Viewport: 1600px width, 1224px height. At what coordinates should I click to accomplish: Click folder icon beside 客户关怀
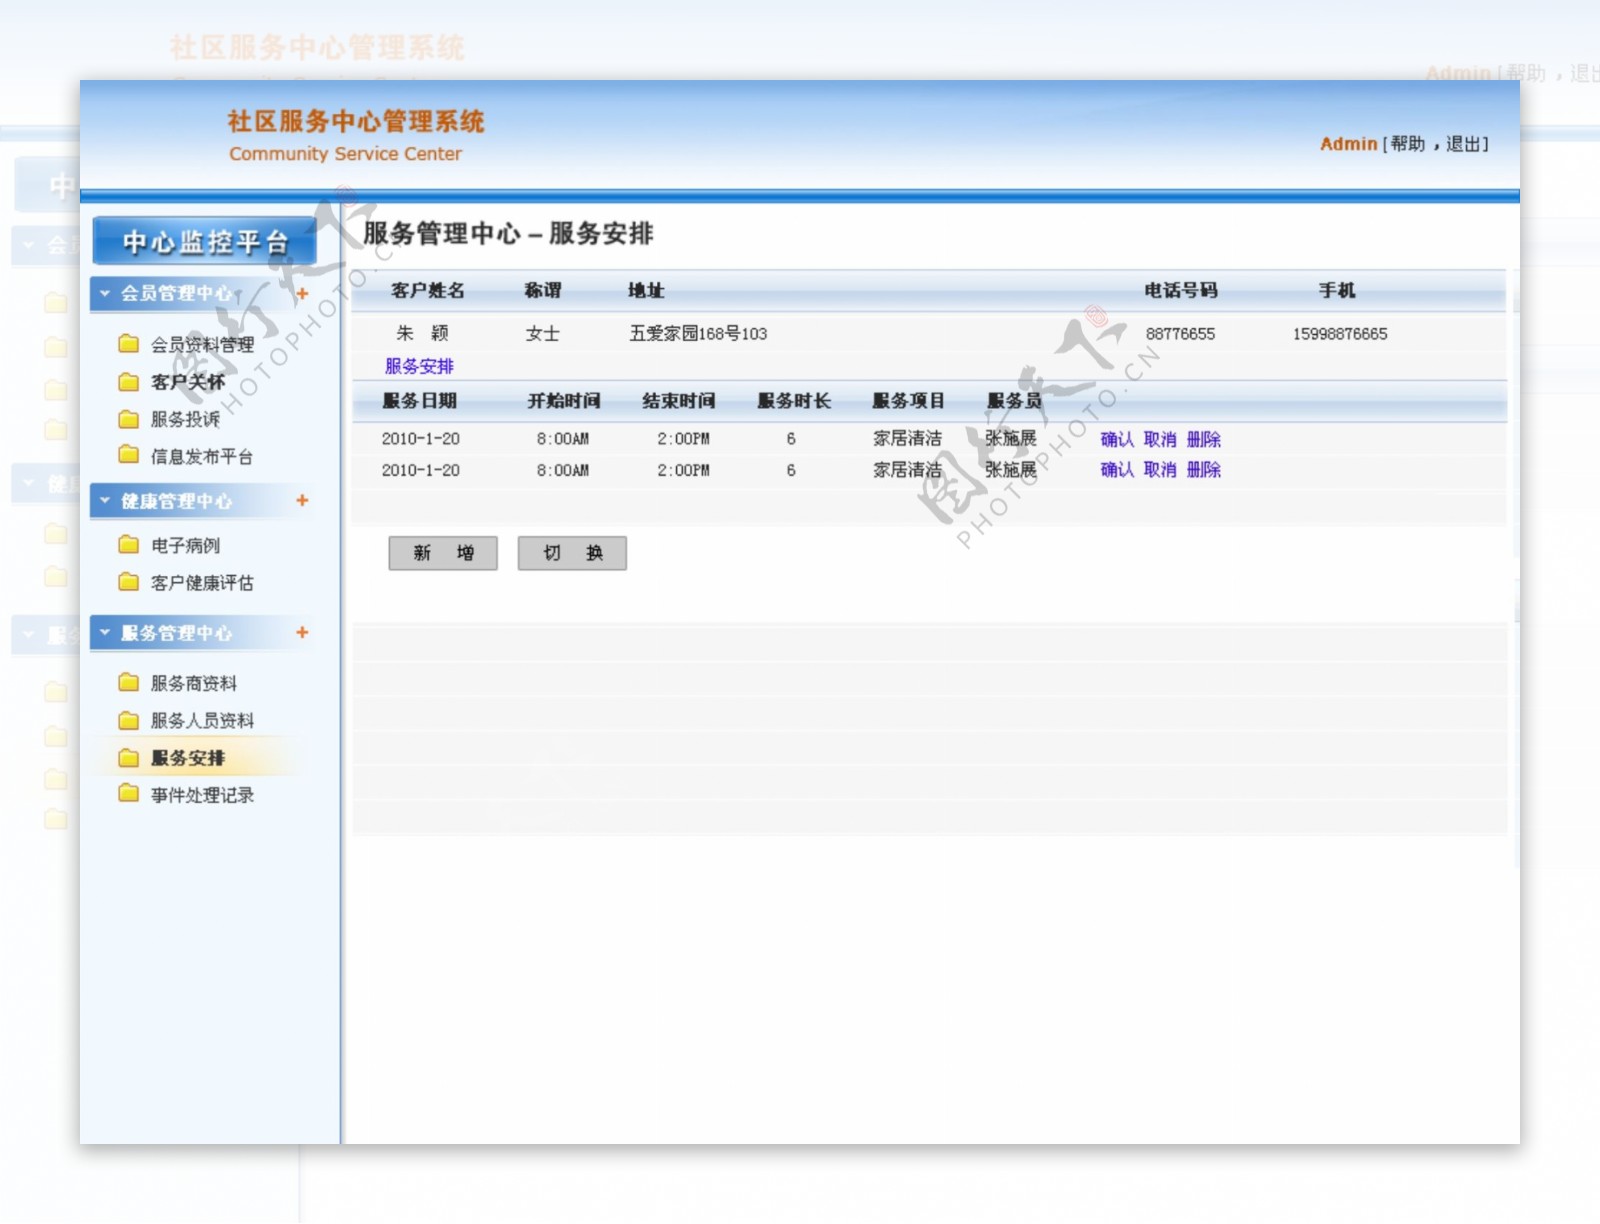128,382
